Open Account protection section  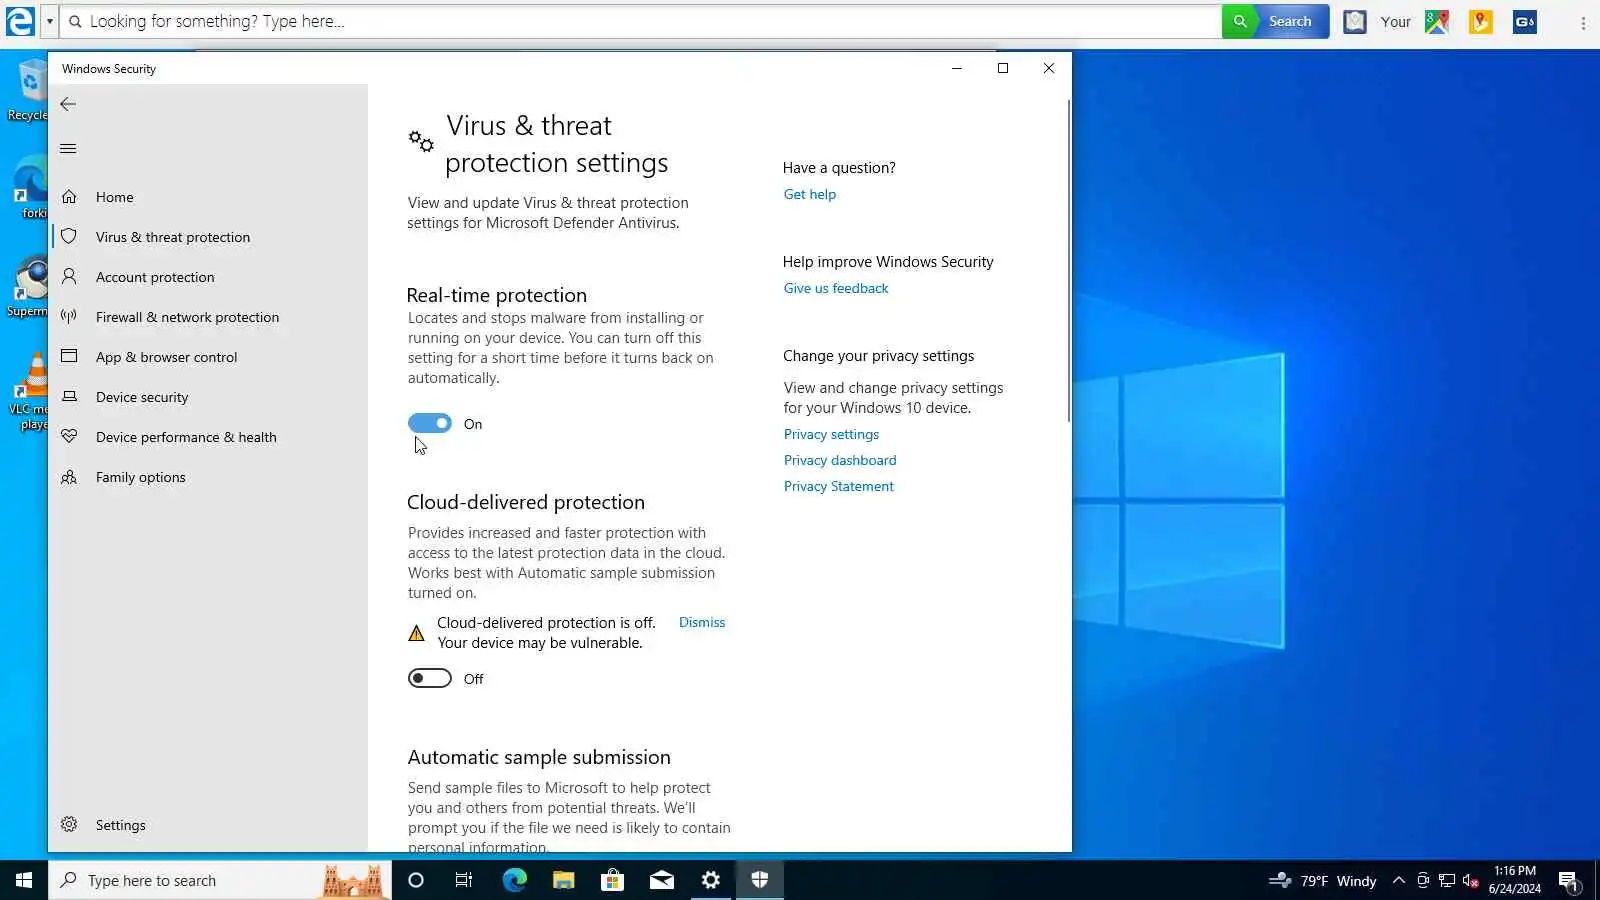[x=208, y=277]
